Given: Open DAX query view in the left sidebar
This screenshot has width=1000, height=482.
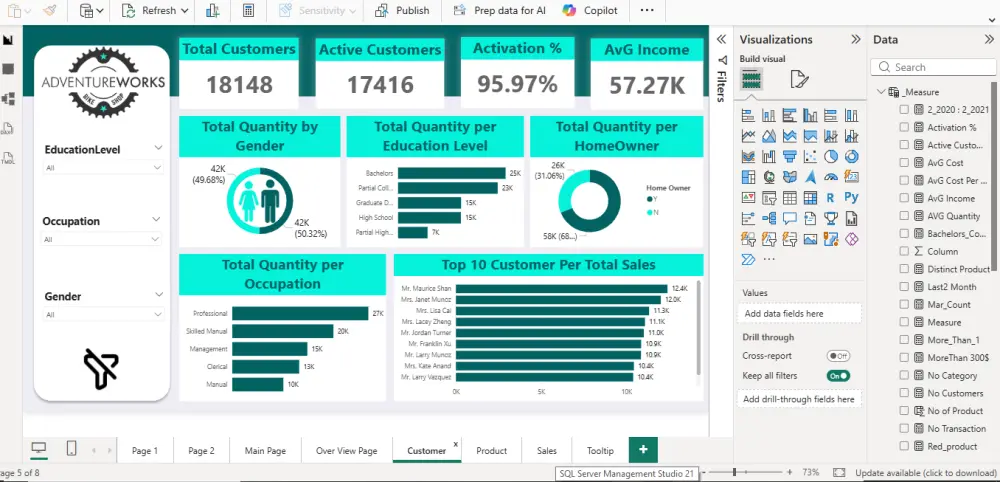Looking at the screenshot, I should click(x=8, y=128).
